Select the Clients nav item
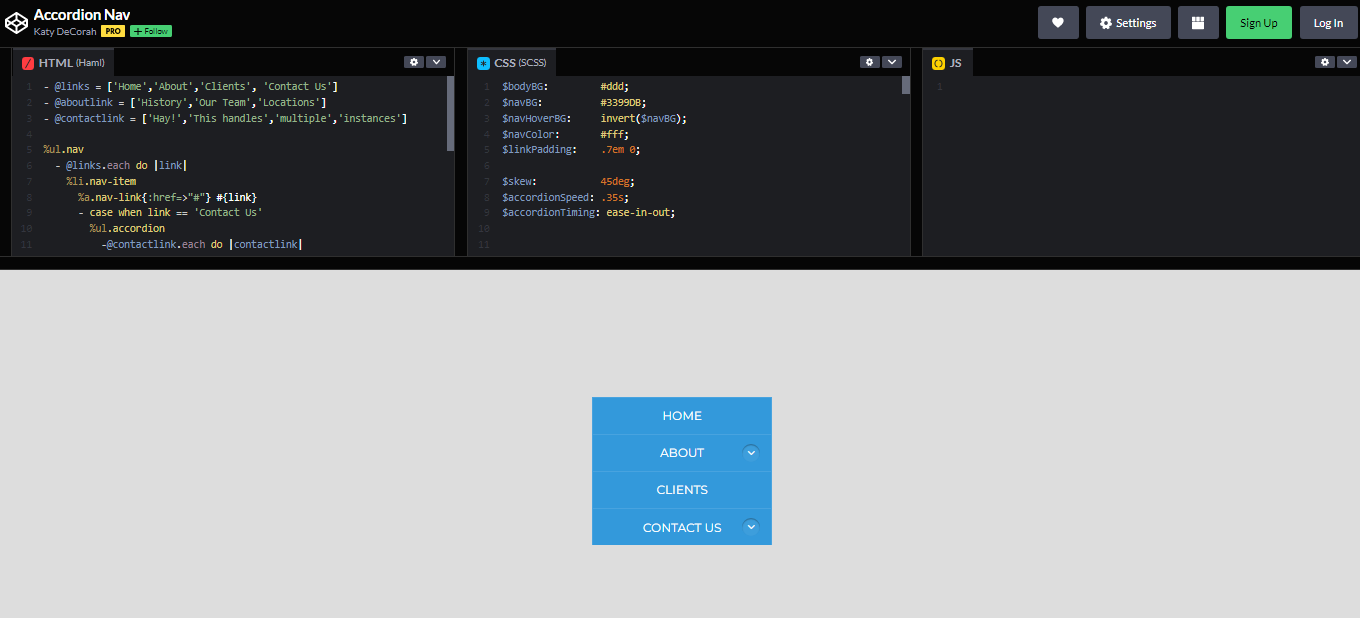 pos(682,490)
